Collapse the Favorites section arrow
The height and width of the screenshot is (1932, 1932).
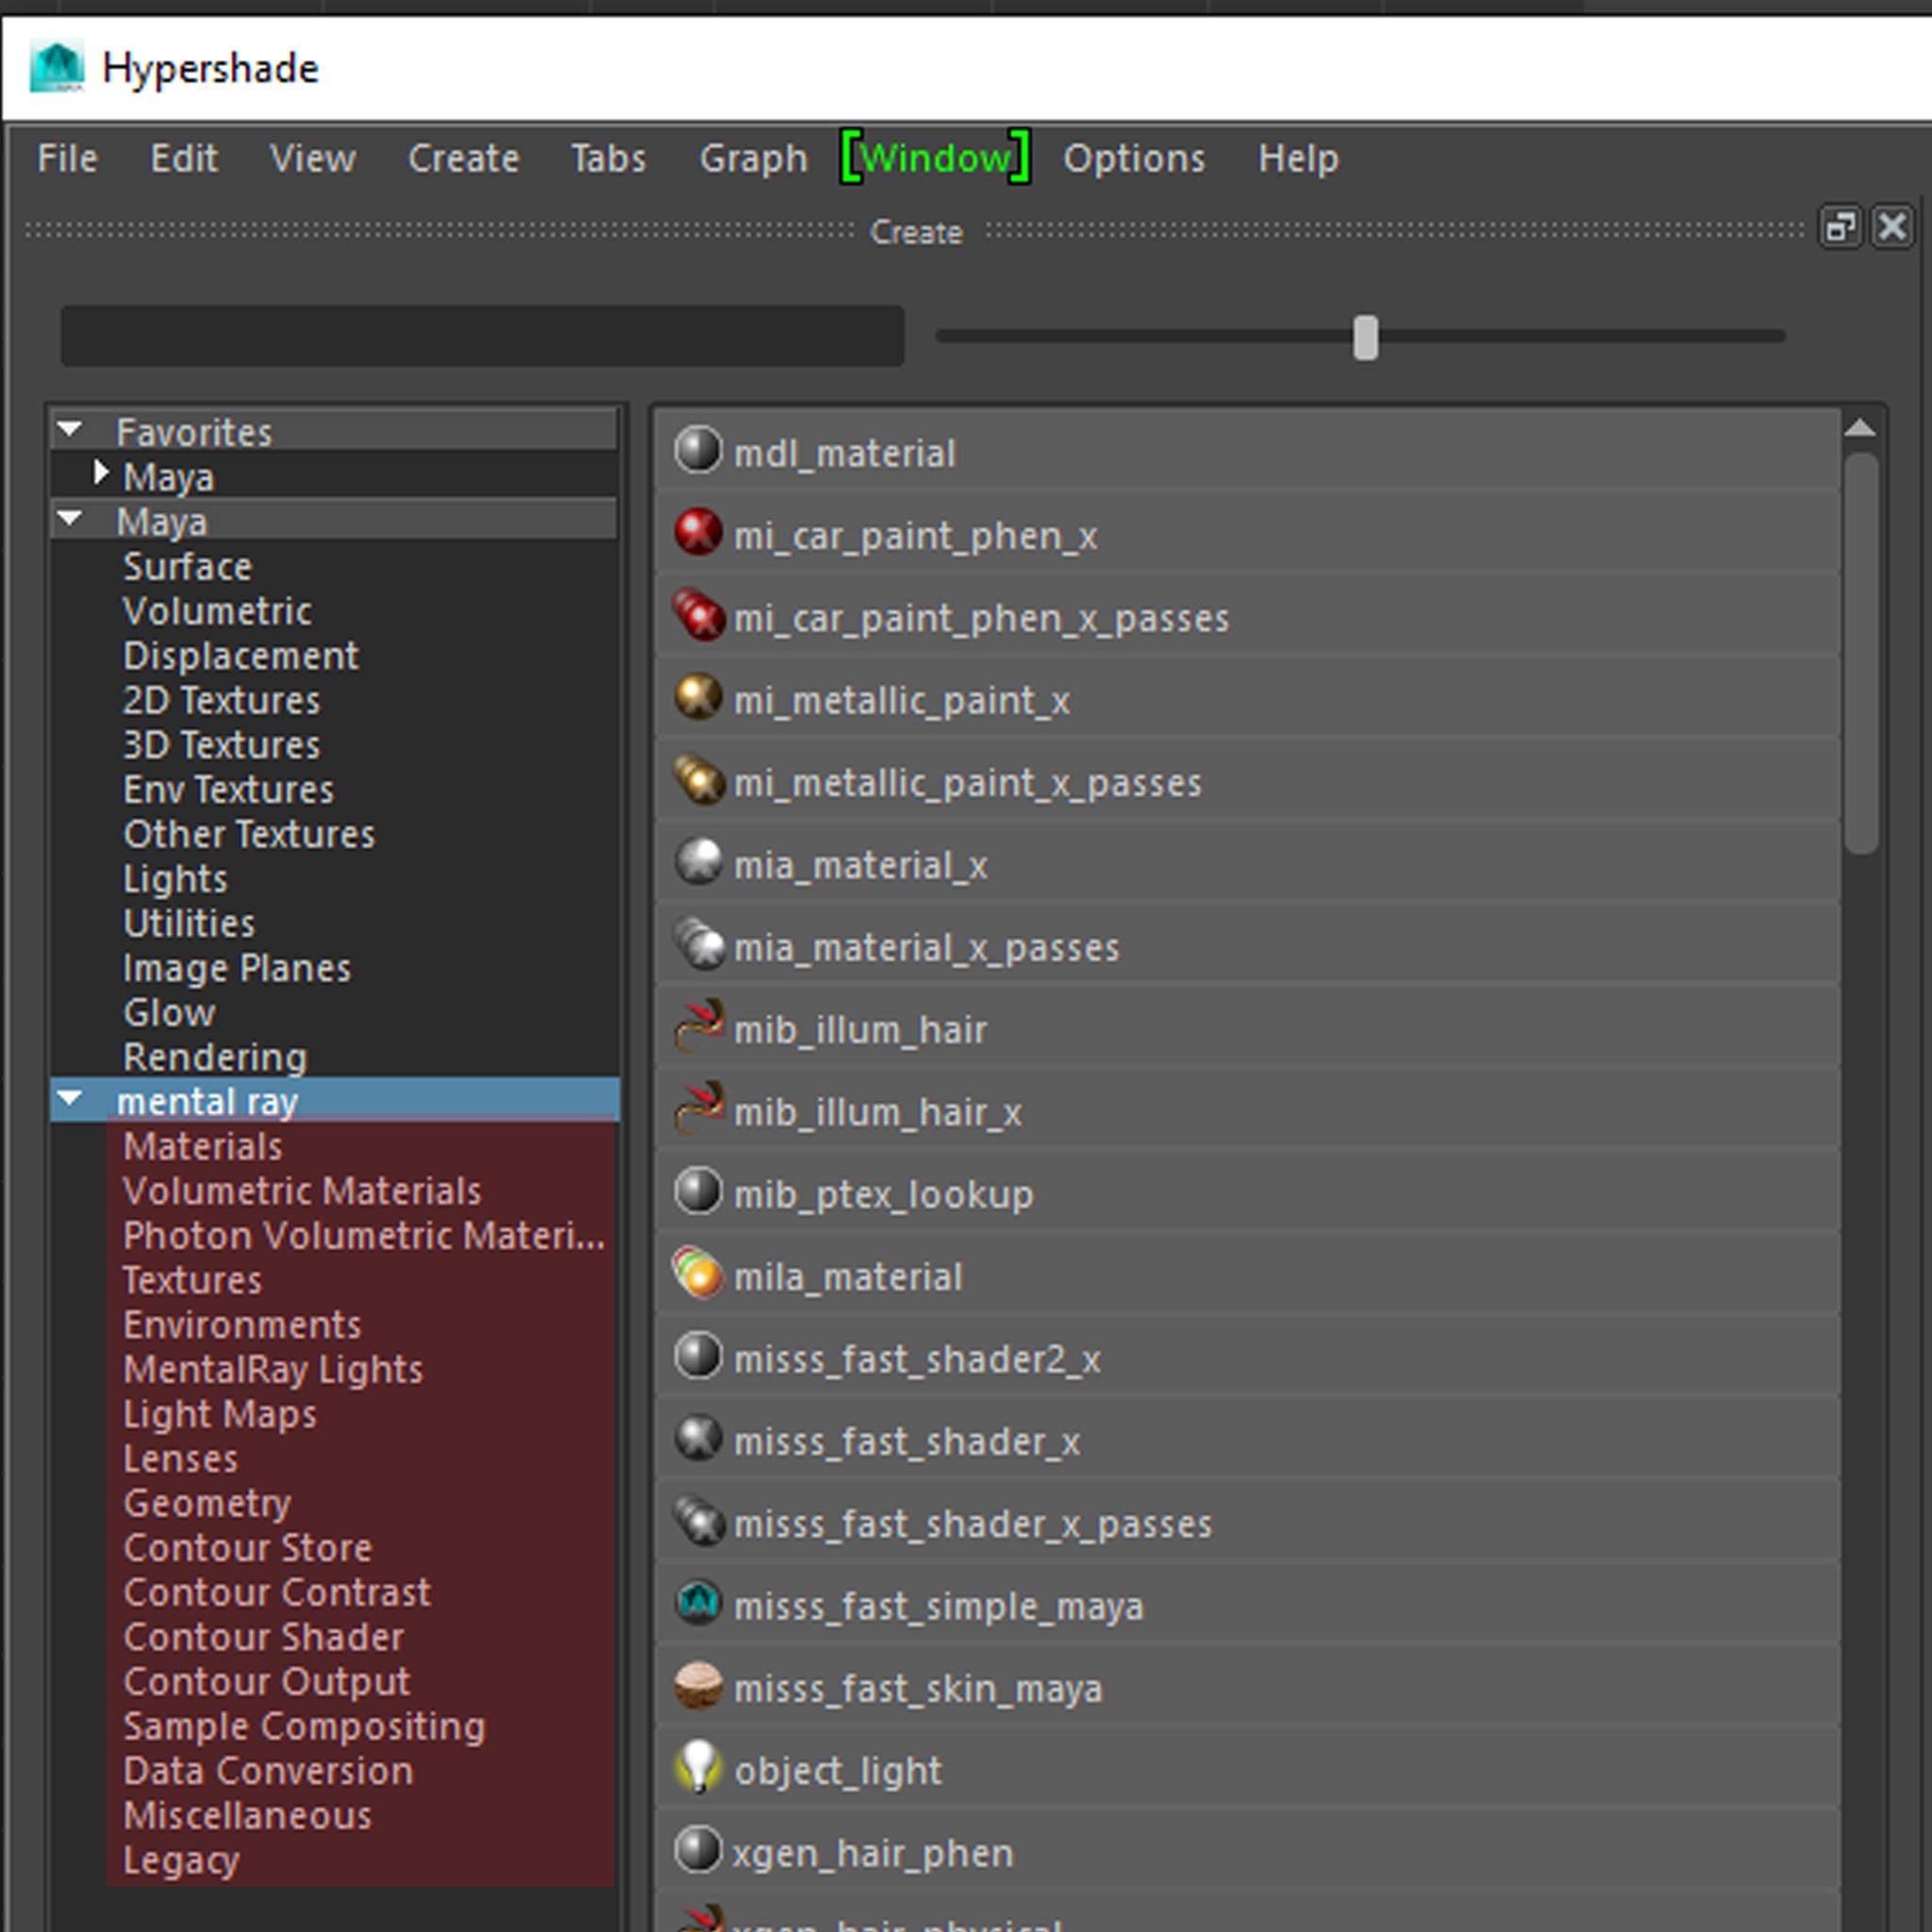(70, 430)
